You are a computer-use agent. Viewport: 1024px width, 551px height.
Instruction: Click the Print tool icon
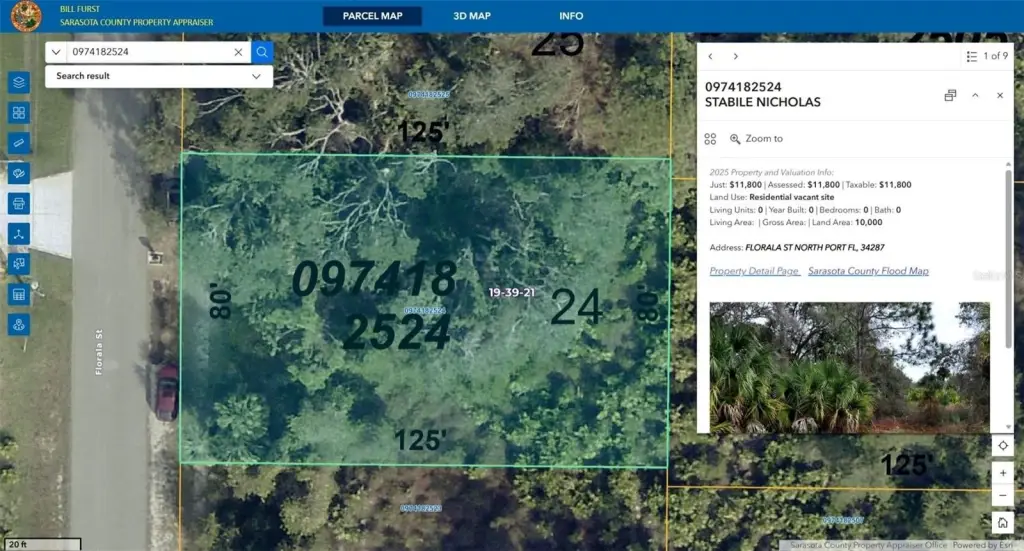tap(18, 204)
